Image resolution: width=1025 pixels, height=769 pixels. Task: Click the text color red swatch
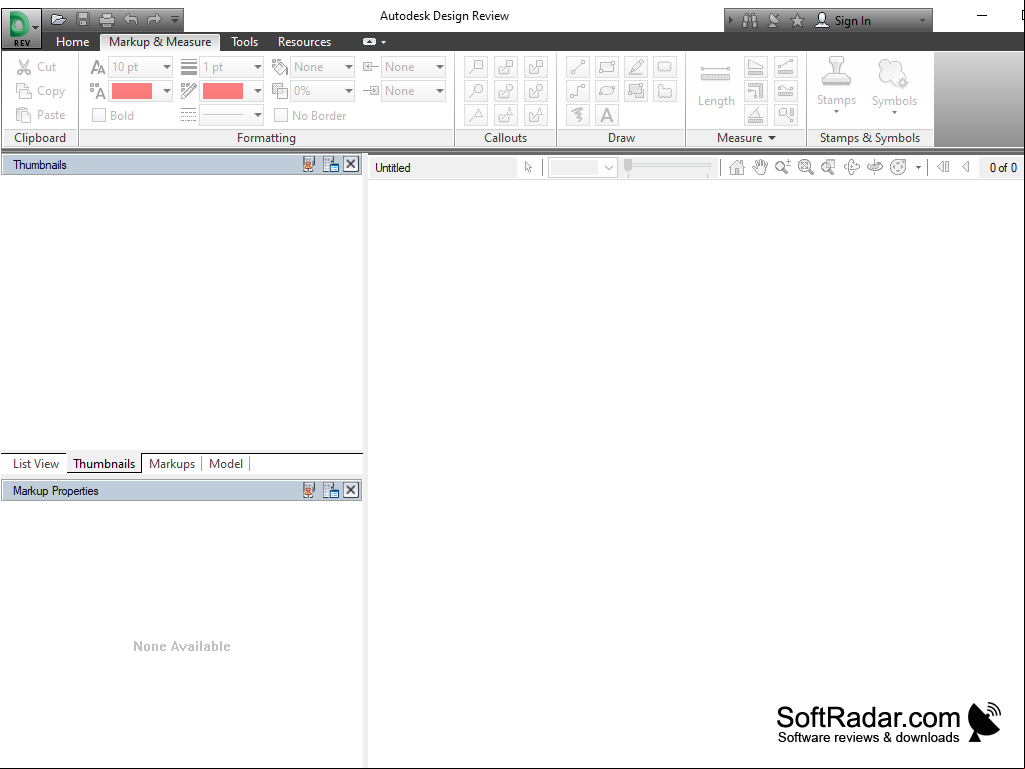point(132,91)
